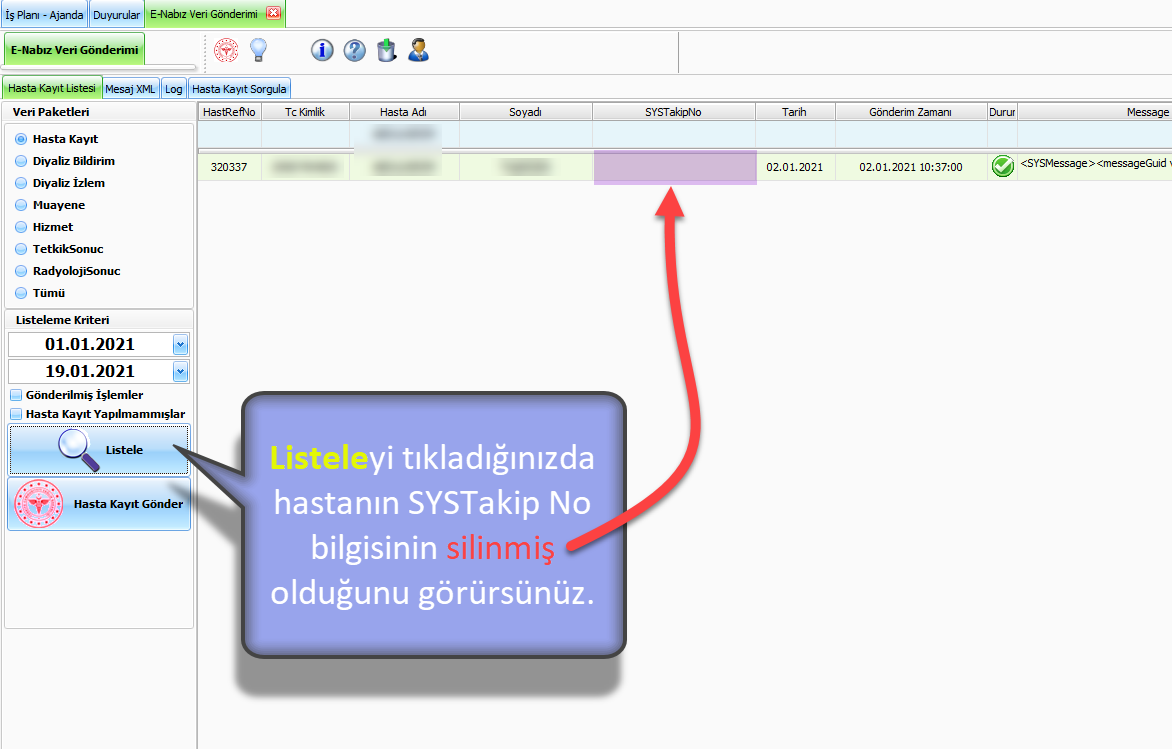Screen dimensions: 1172x749
Task: Sort by the Soyadı column header
Action: [x=525, y=112]
